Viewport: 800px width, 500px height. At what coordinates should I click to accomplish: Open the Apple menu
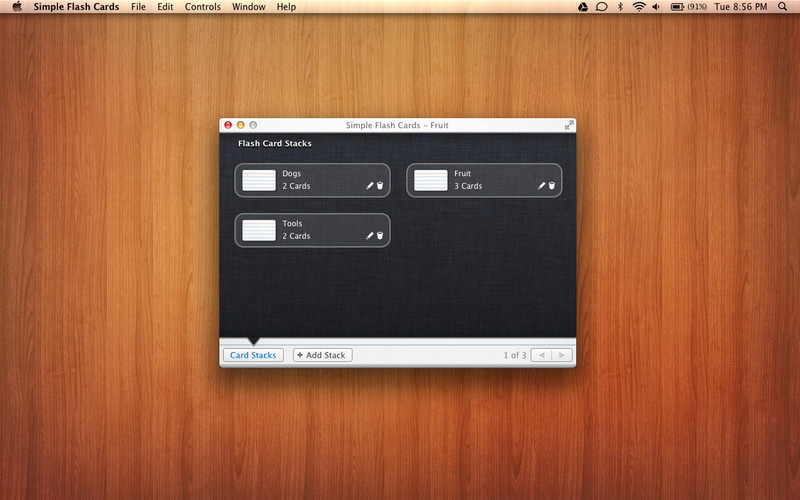pos(17,7)
